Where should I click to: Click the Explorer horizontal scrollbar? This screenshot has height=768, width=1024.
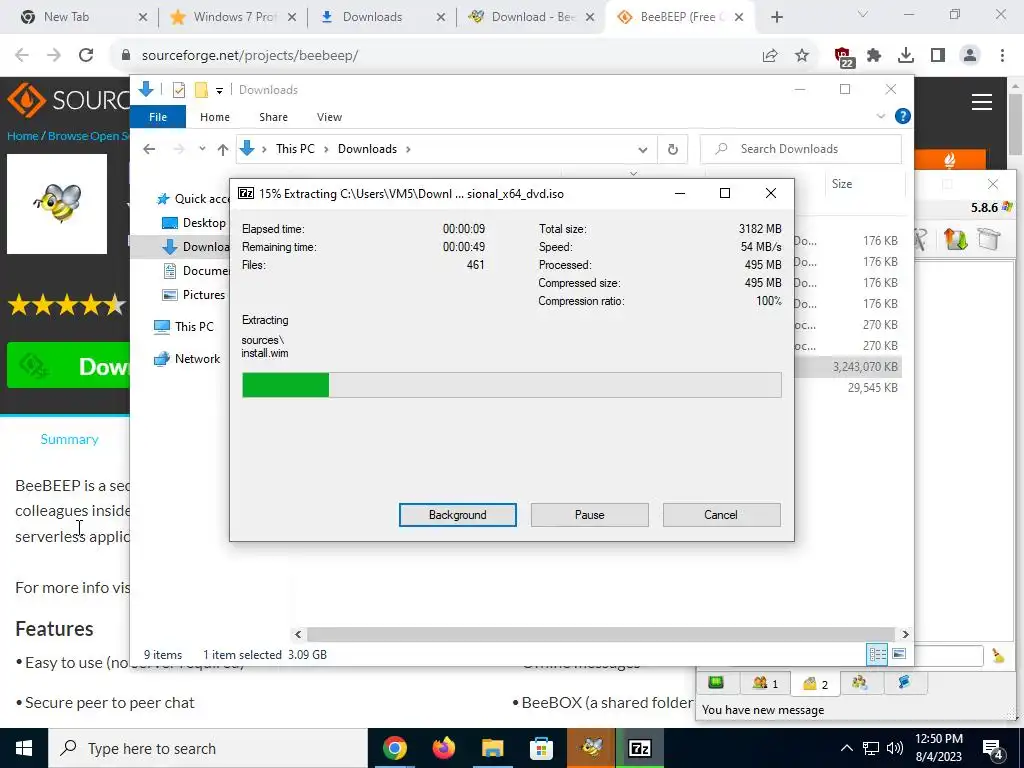(x=600, y=634)
